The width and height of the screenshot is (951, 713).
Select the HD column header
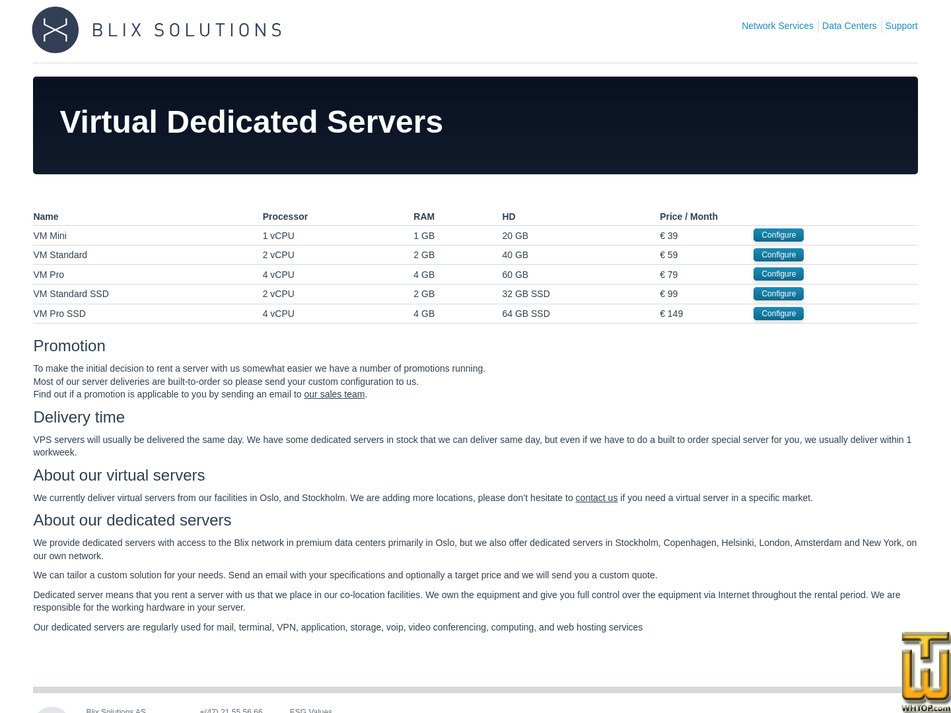[509, 216]
